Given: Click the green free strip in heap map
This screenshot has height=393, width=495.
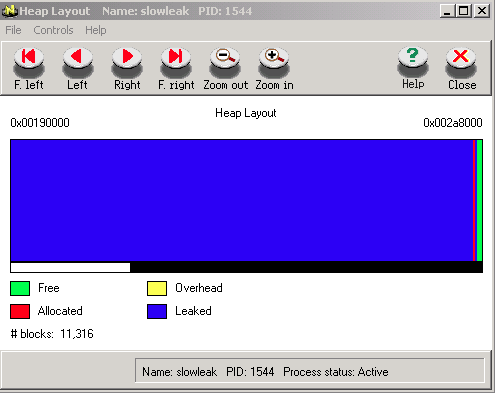Looking at the screenshot, I should pyautogui.click(x=479, y=200).
